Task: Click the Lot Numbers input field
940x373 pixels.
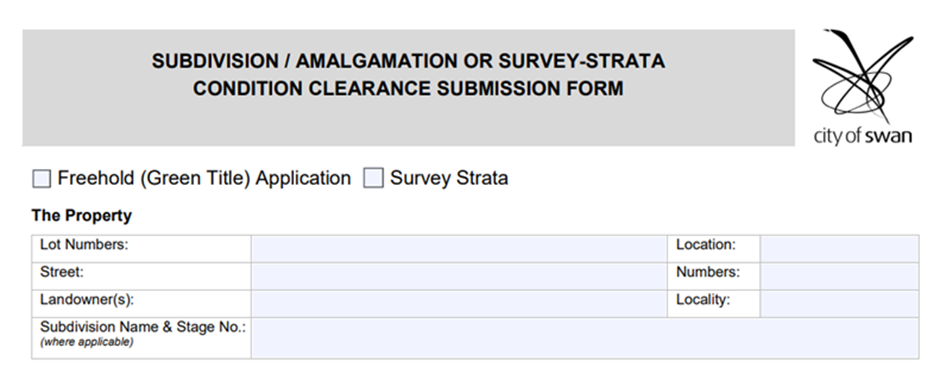Action: point(459,249)
